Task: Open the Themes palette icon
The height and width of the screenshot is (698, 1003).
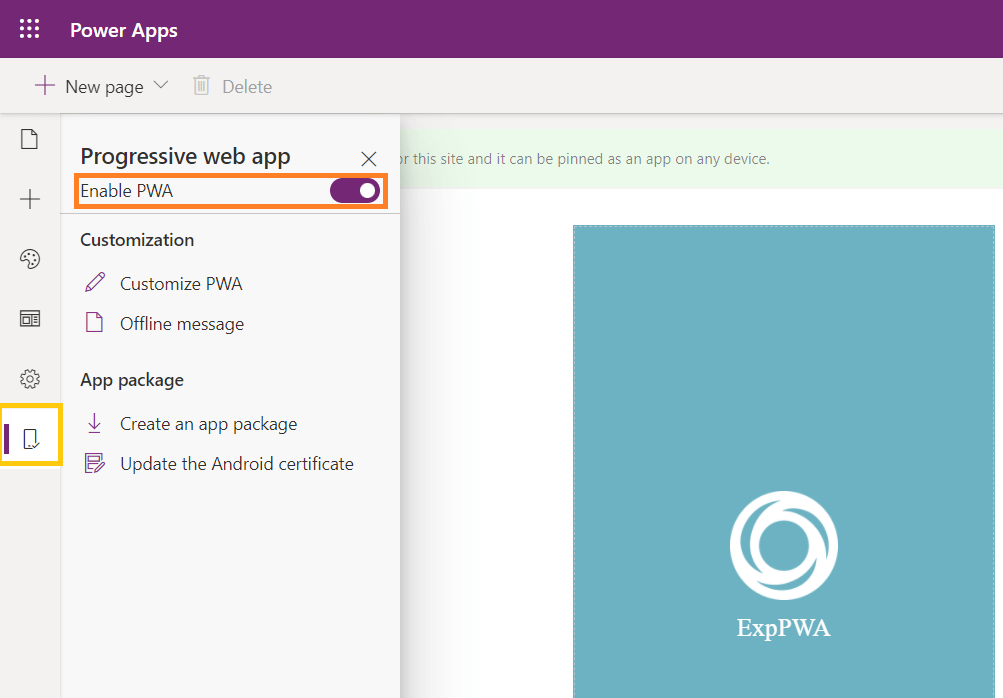Action: pyautogui.click(x=30, y=260)
